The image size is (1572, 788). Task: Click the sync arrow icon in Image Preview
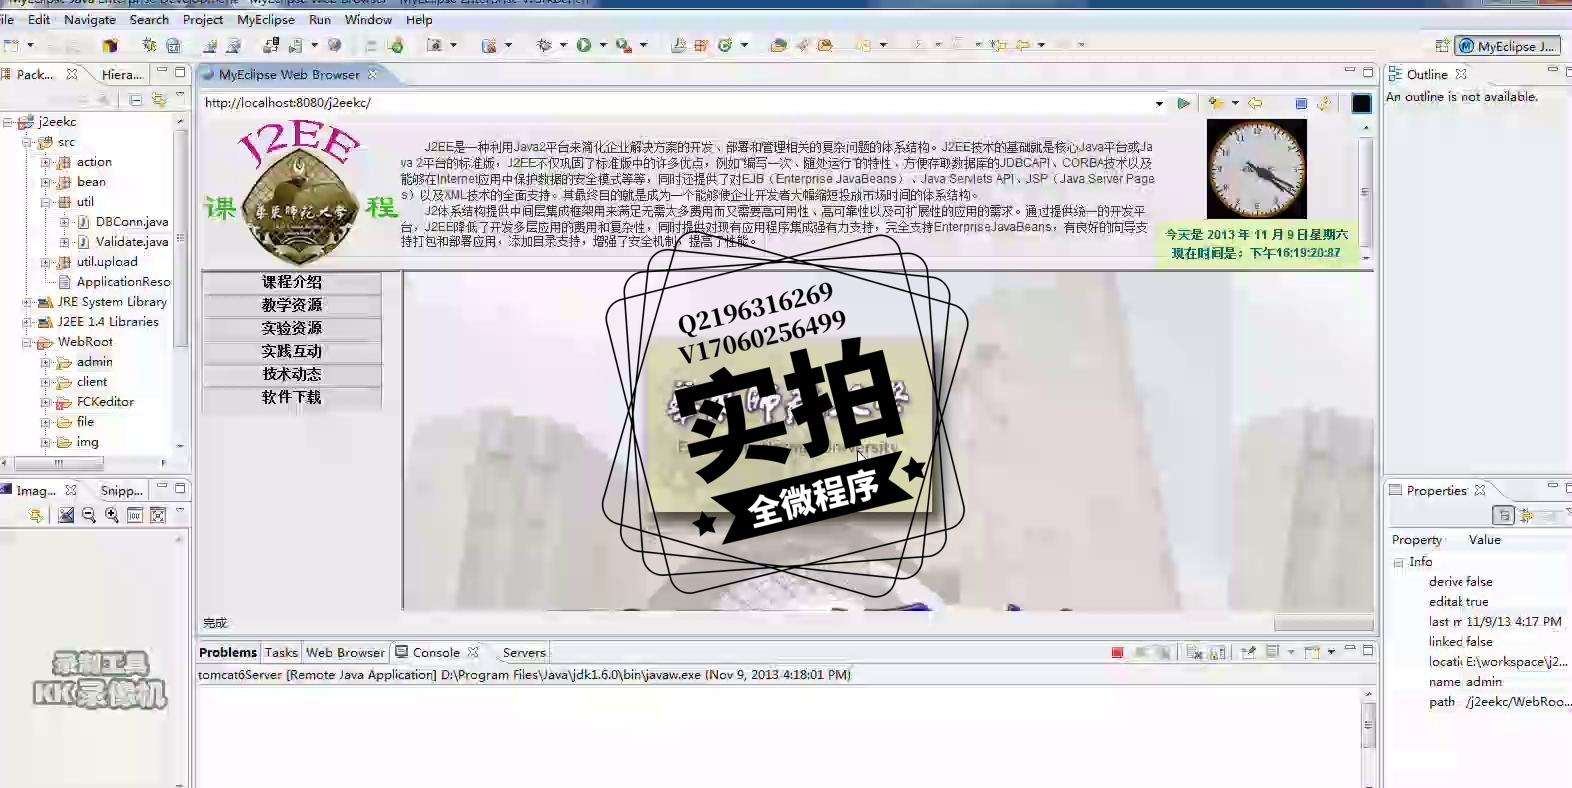[37, 515]
